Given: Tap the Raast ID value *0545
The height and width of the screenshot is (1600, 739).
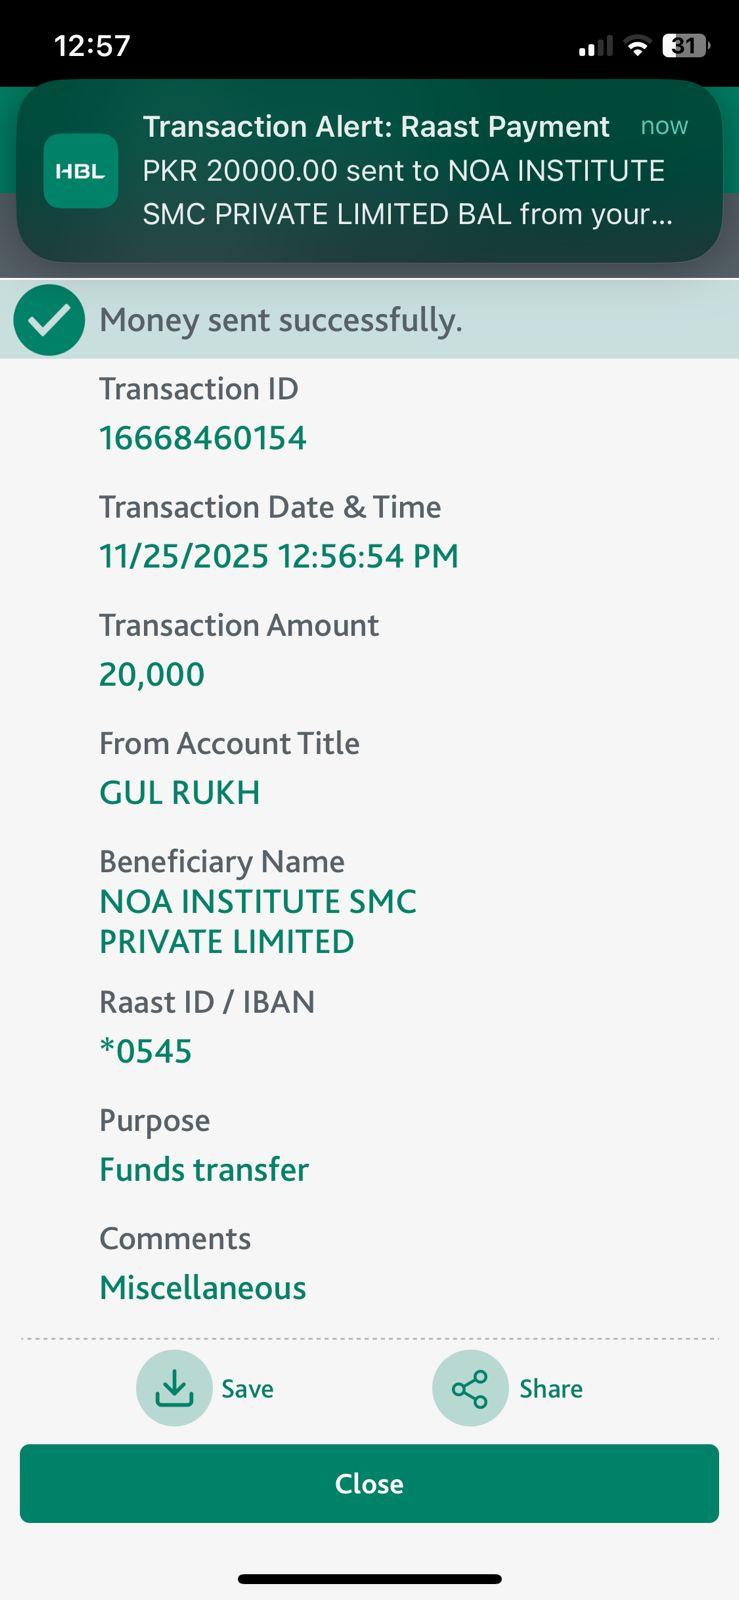Looking at the screenshot, I should coord(146,1051).
